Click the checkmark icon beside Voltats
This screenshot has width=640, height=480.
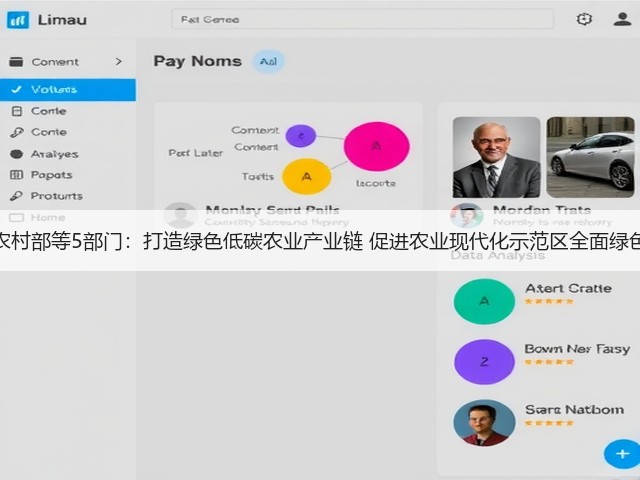tap(16, 89)
